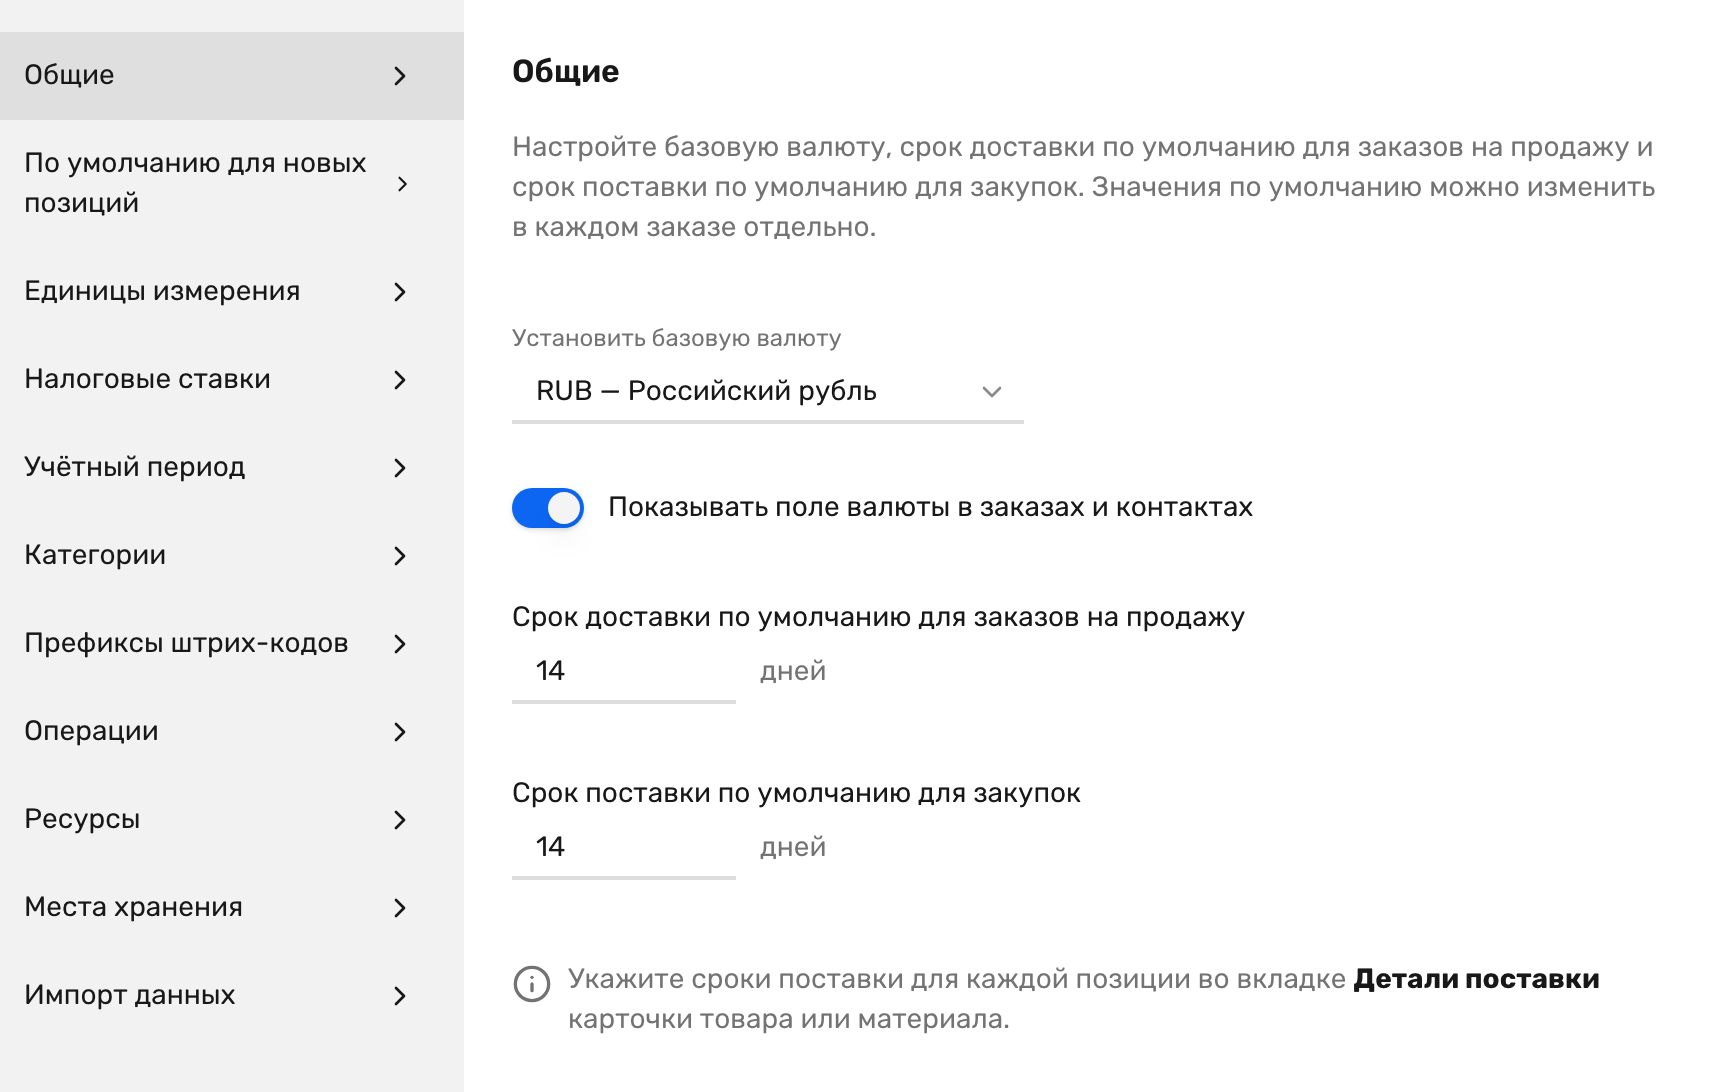Click the purchase lead time days field
This screenshot has width=1720, height=1092.
623,847
